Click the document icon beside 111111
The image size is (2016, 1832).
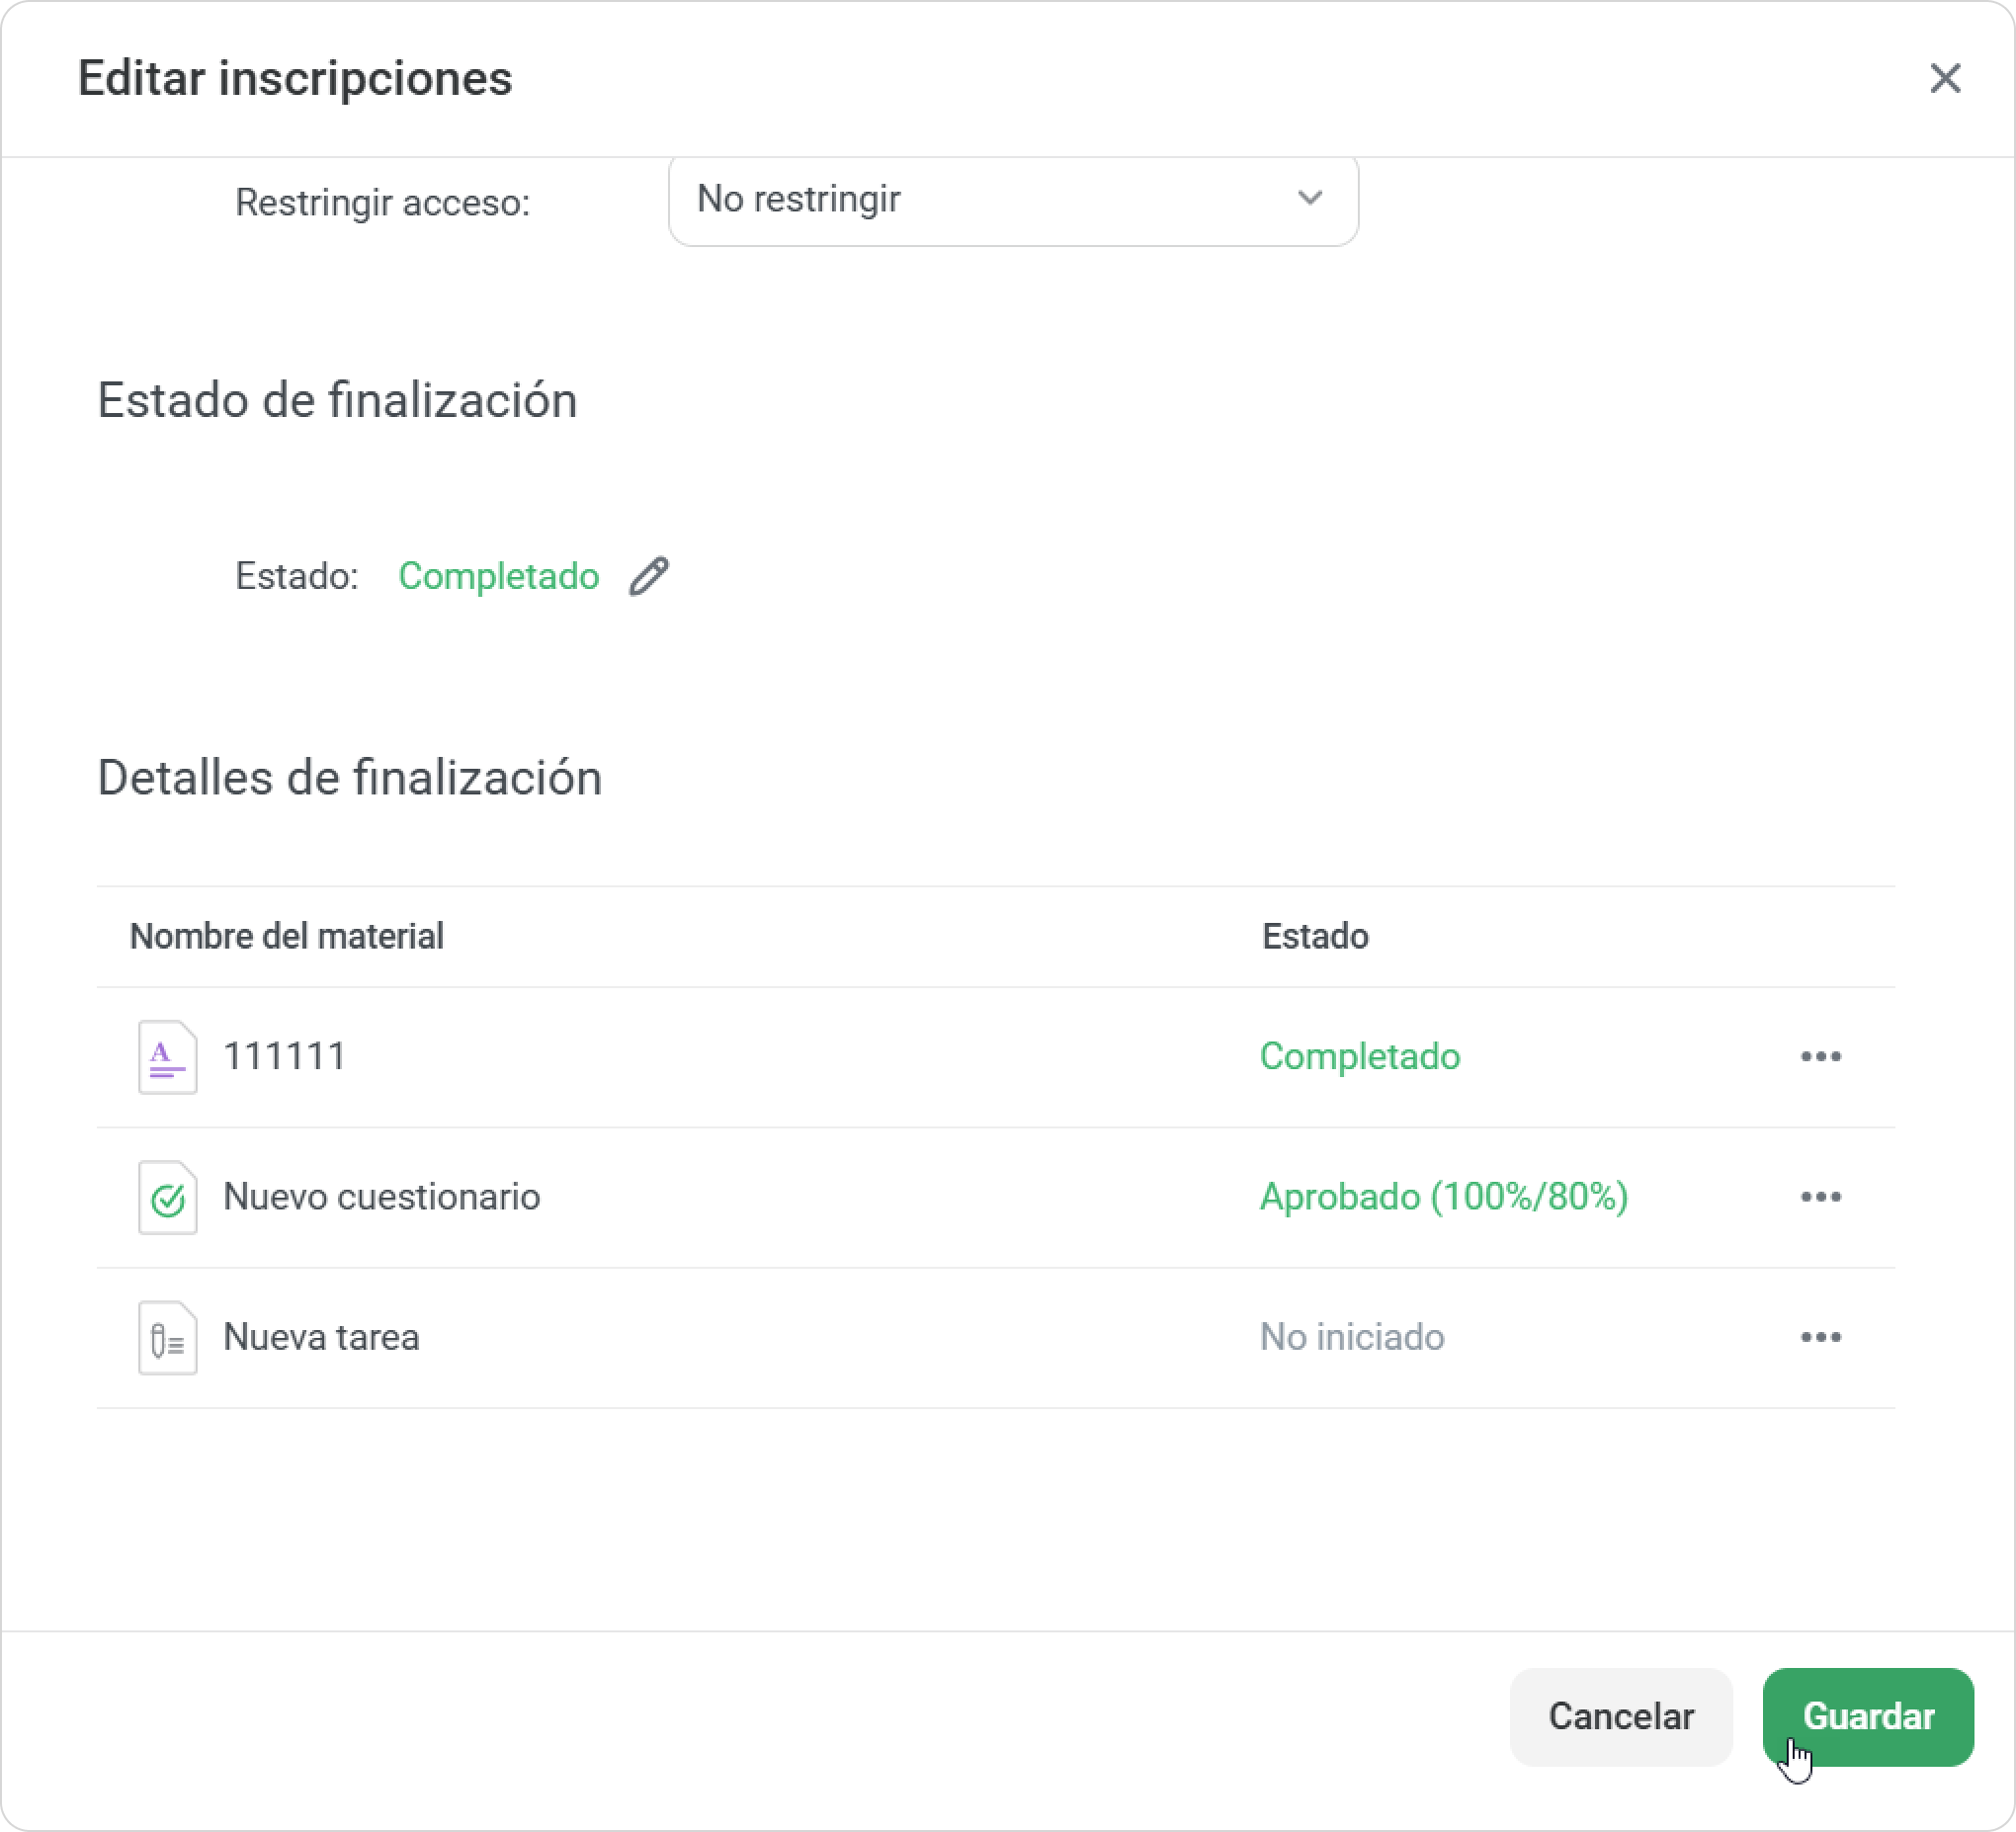(x=167, y=1057)
